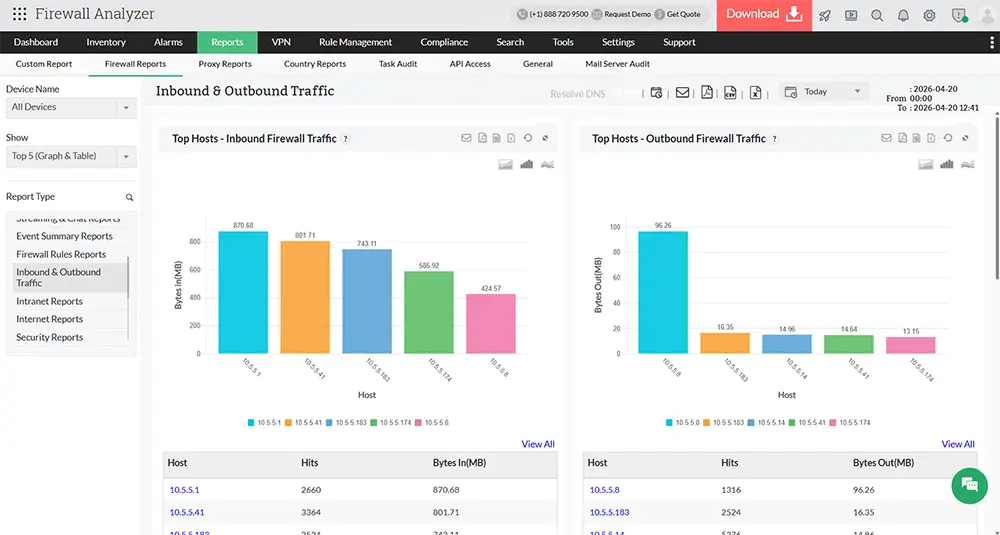Image resolution: width=1000 pixels, height=535 pixels.
Task: Switch Inbound chart to area graph
Action: pos(505,165)
